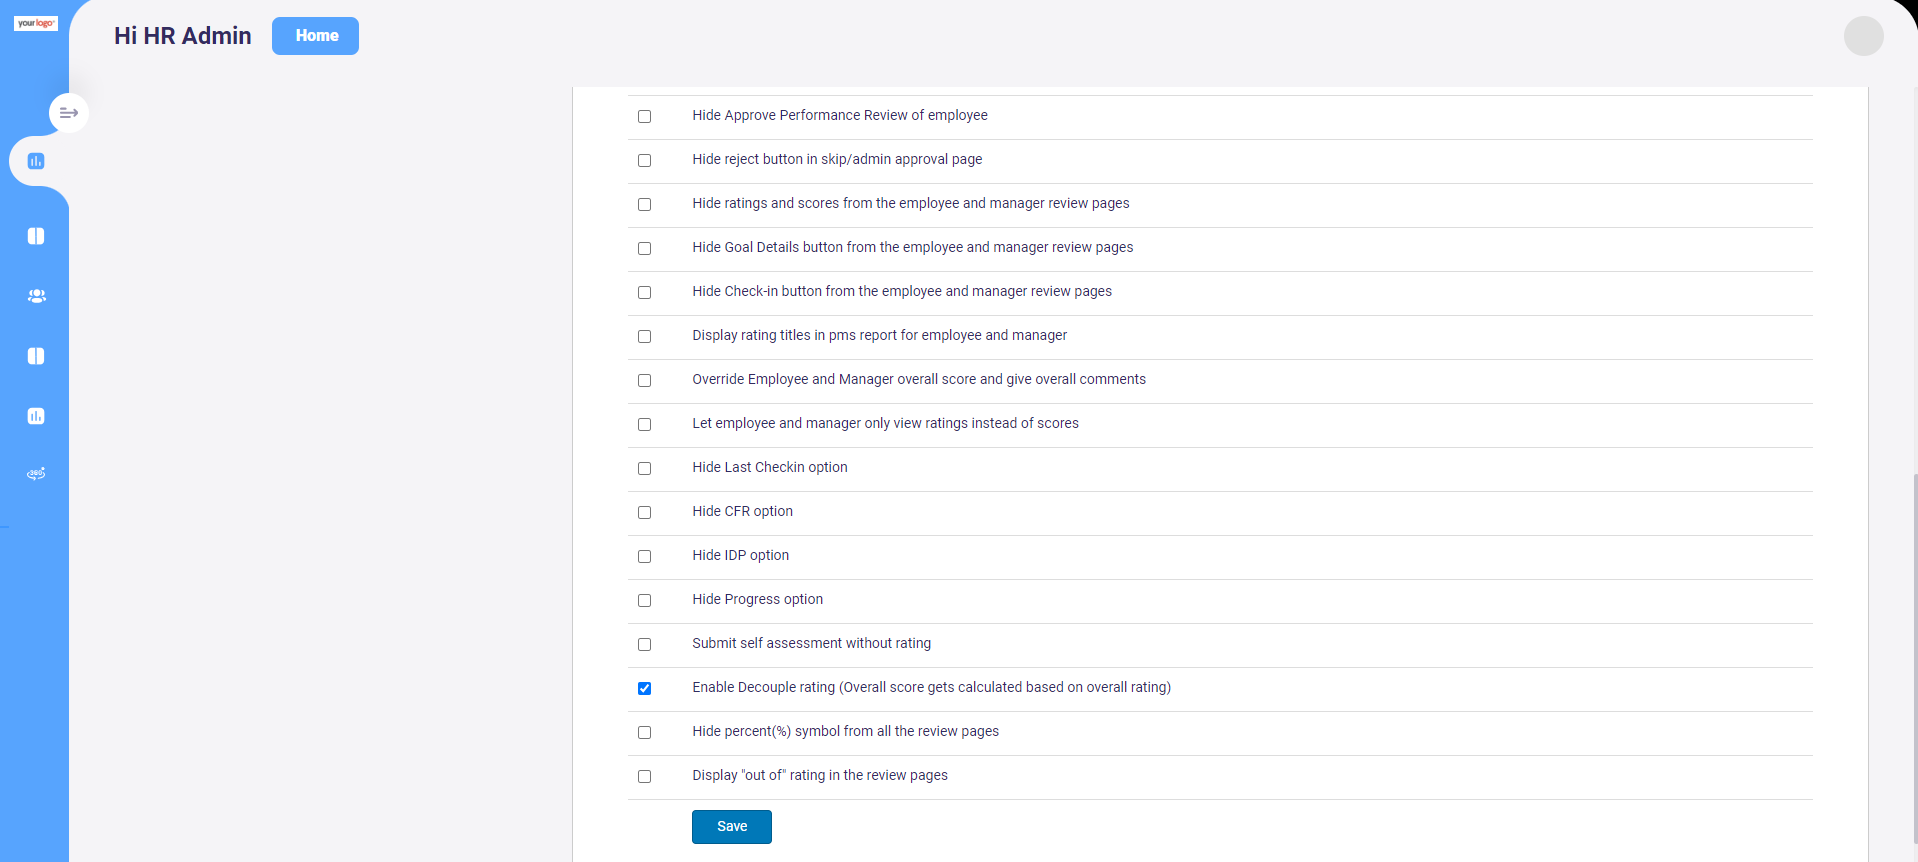Click the 'Hide IDP option' label
The height and width of the screenshot is (862, 1918).
(741, 556)
